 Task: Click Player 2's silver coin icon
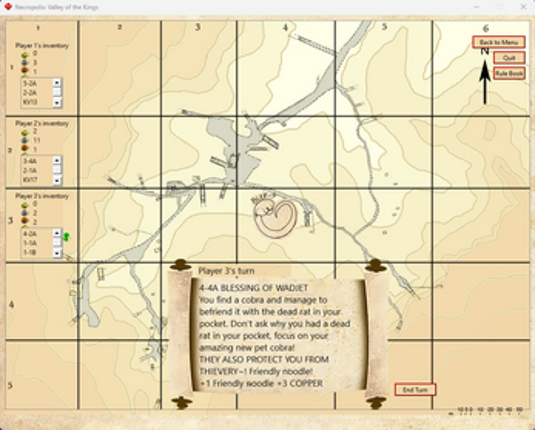tap(25, 140)
